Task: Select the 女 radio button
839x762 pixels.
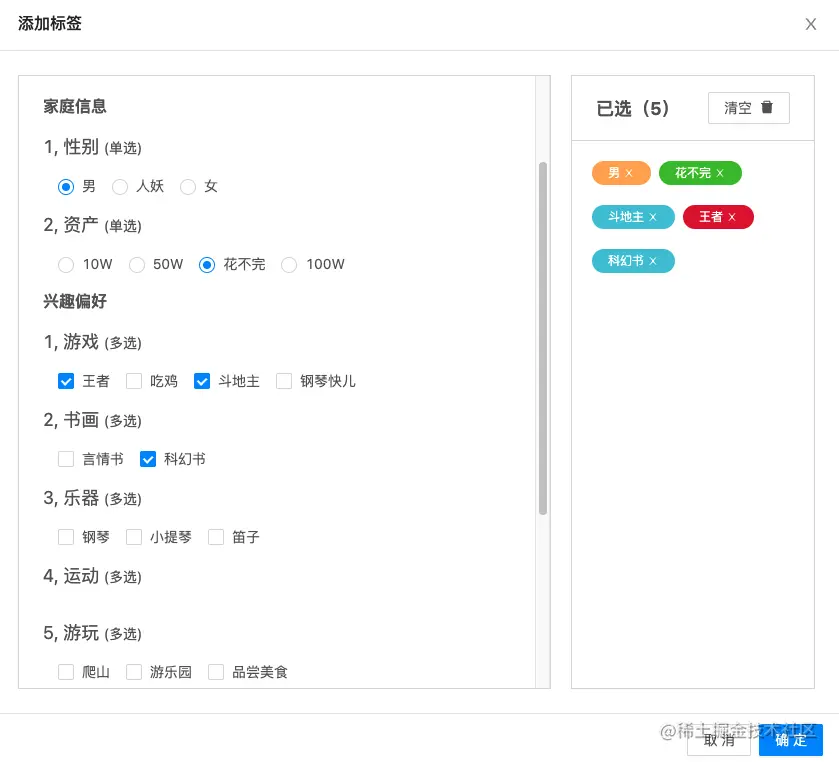Action: 188,187
